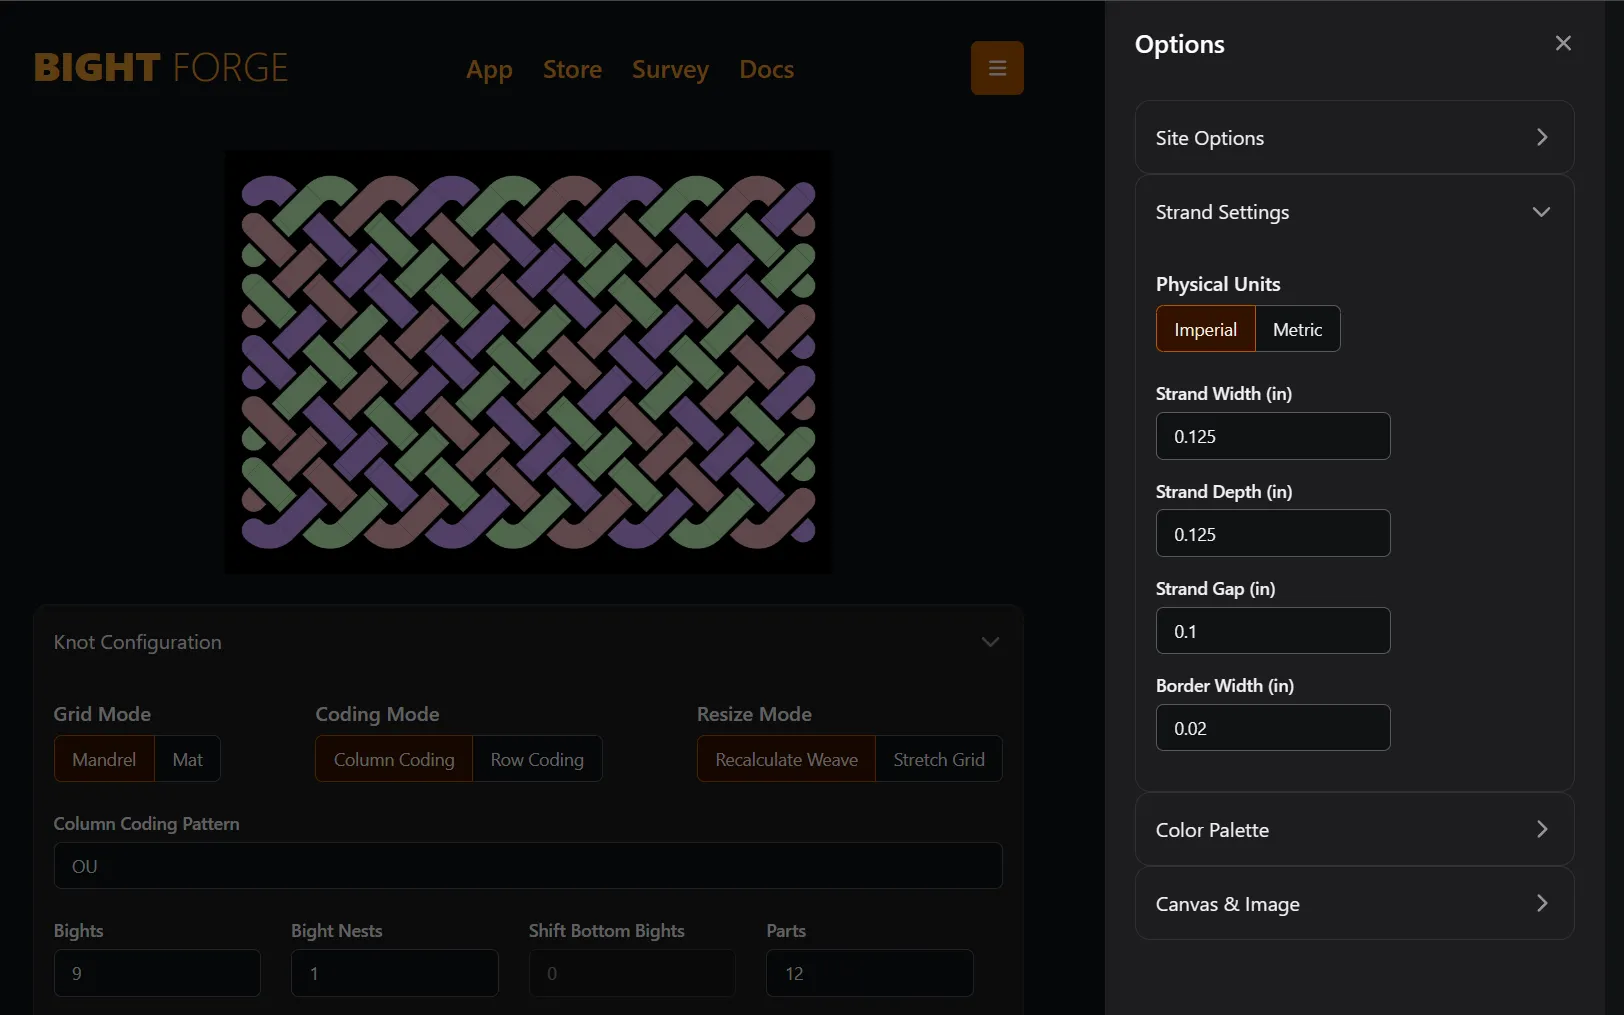Expand the Site Options section

1353,138
